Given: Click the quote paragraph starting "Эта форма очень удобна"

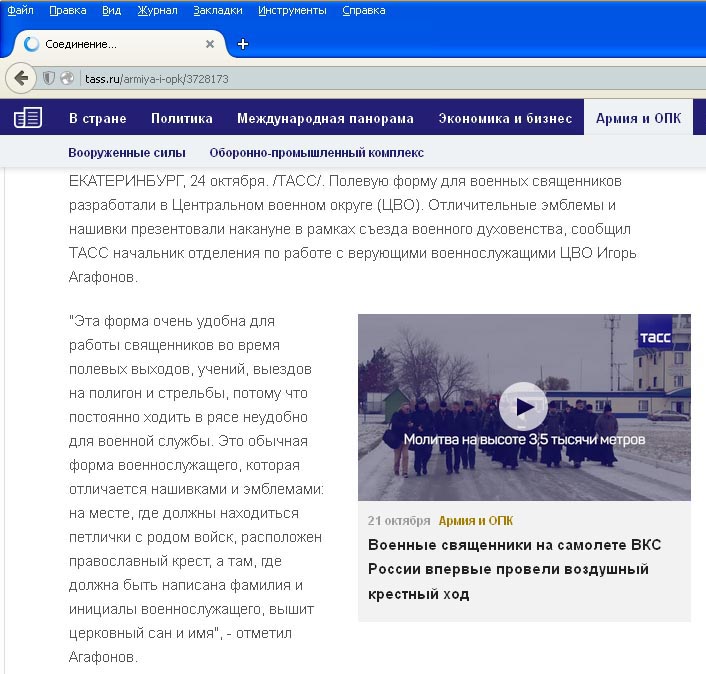Looking at the screenshot, I should [196, 489].
